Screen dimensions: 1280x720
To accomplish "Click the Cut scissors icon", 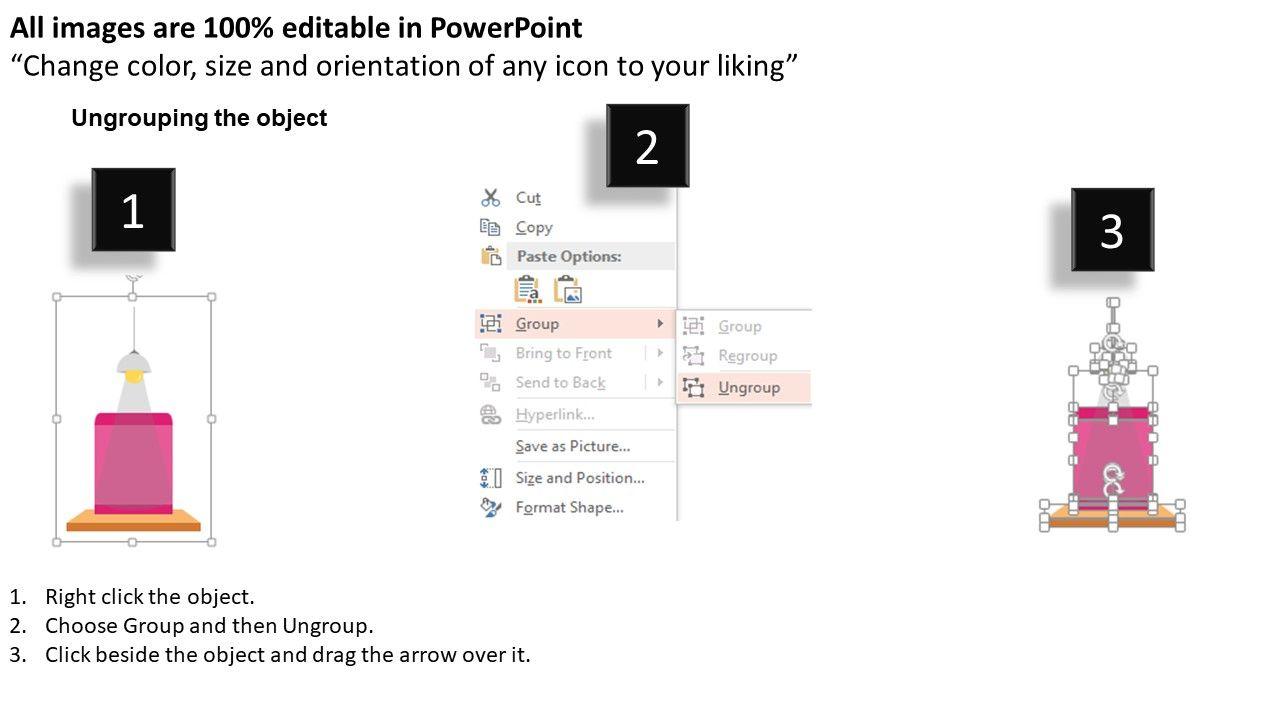I will tap(490, 198).
